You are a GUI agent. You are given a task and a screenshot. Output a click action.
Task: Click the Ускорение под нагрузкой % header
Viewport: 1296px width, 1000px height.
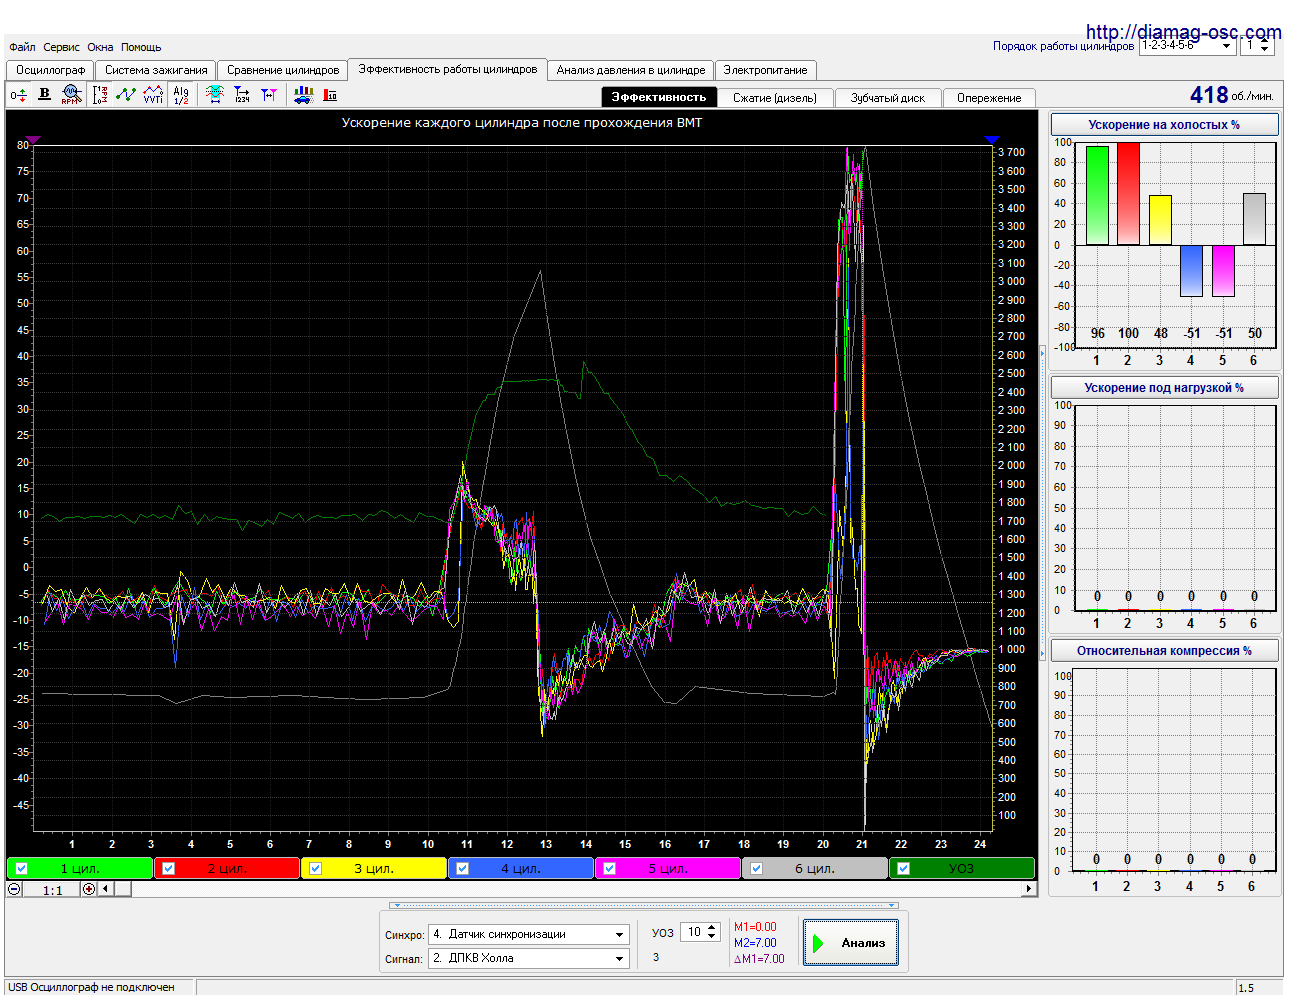coord(1164,388)
